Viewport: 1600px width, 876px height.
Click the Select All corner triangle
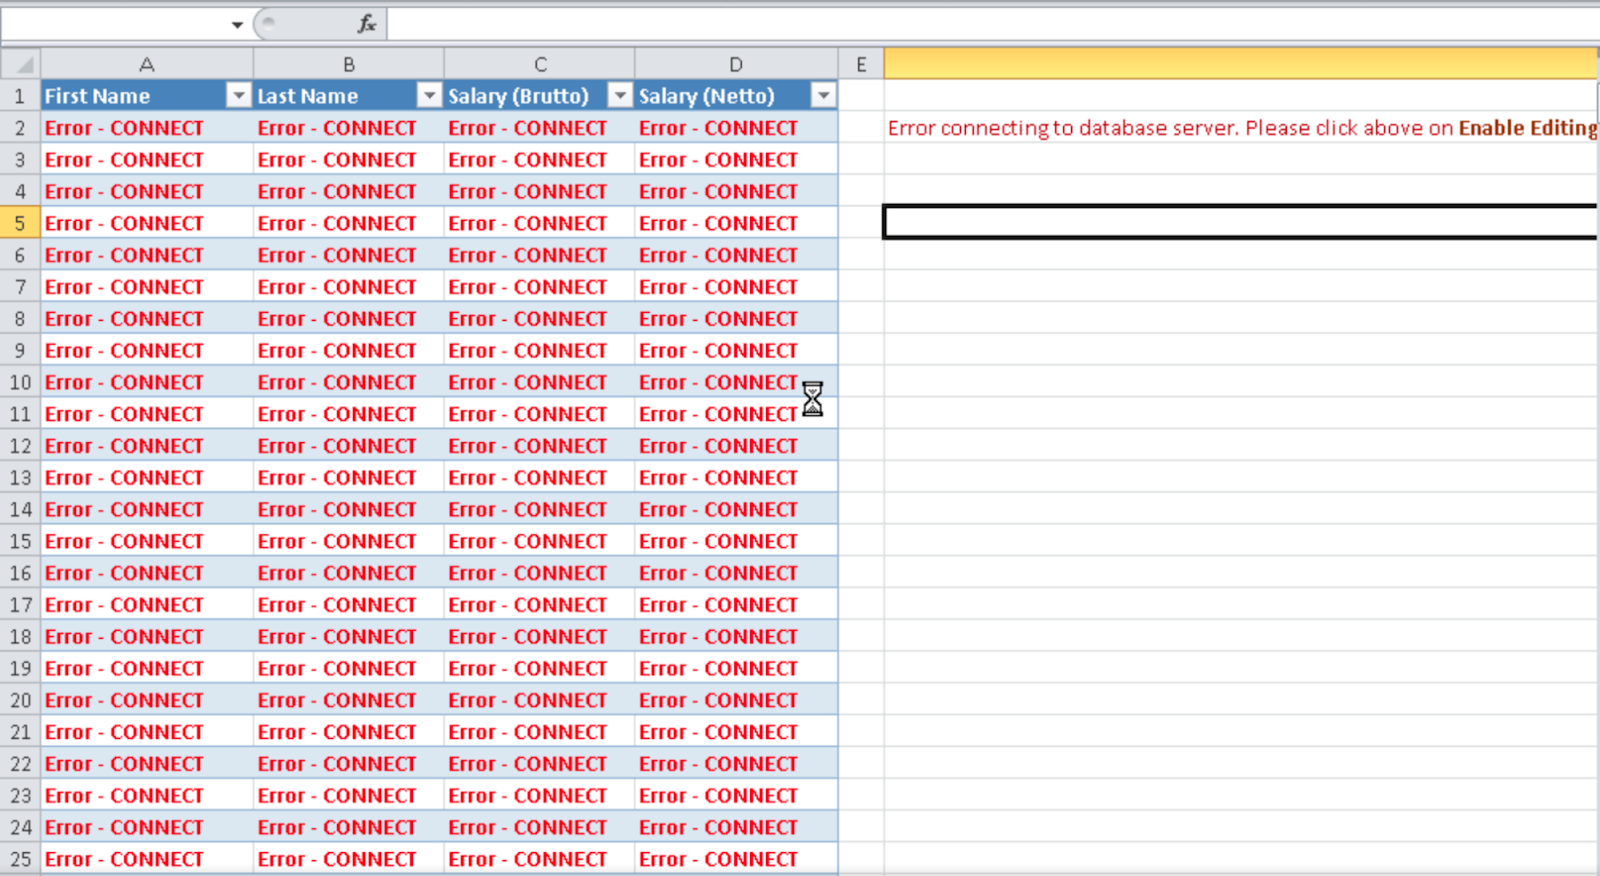21,65
